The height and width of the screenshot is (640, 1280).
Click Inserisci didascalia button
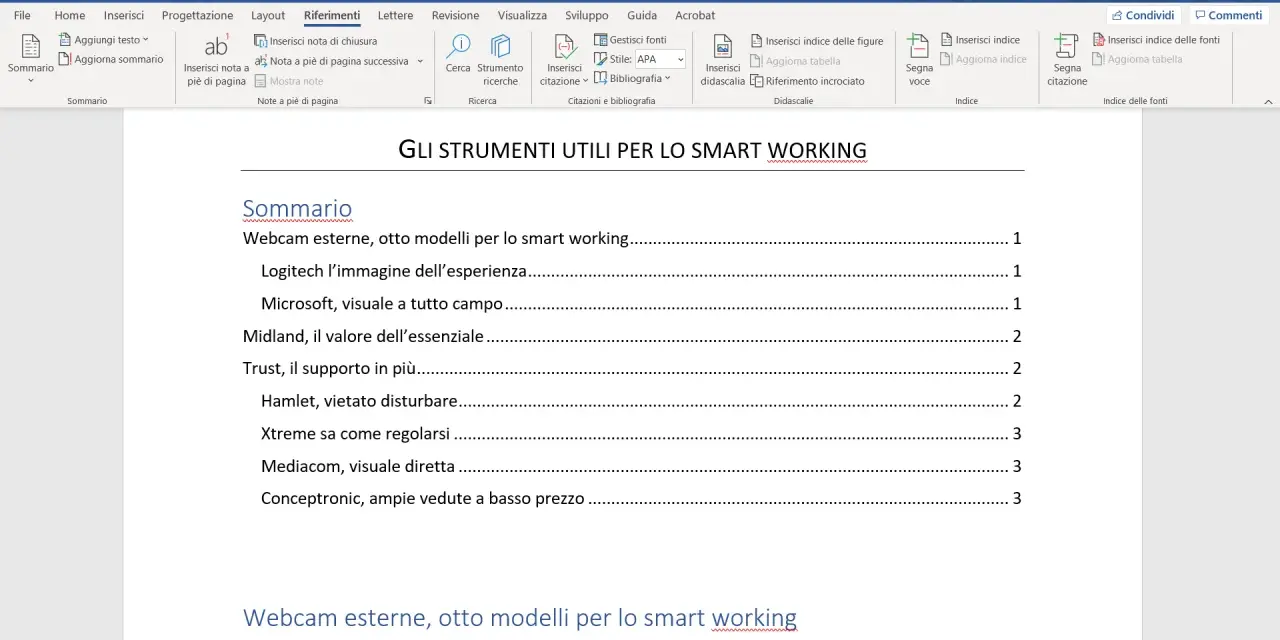[x=722, y=60]
